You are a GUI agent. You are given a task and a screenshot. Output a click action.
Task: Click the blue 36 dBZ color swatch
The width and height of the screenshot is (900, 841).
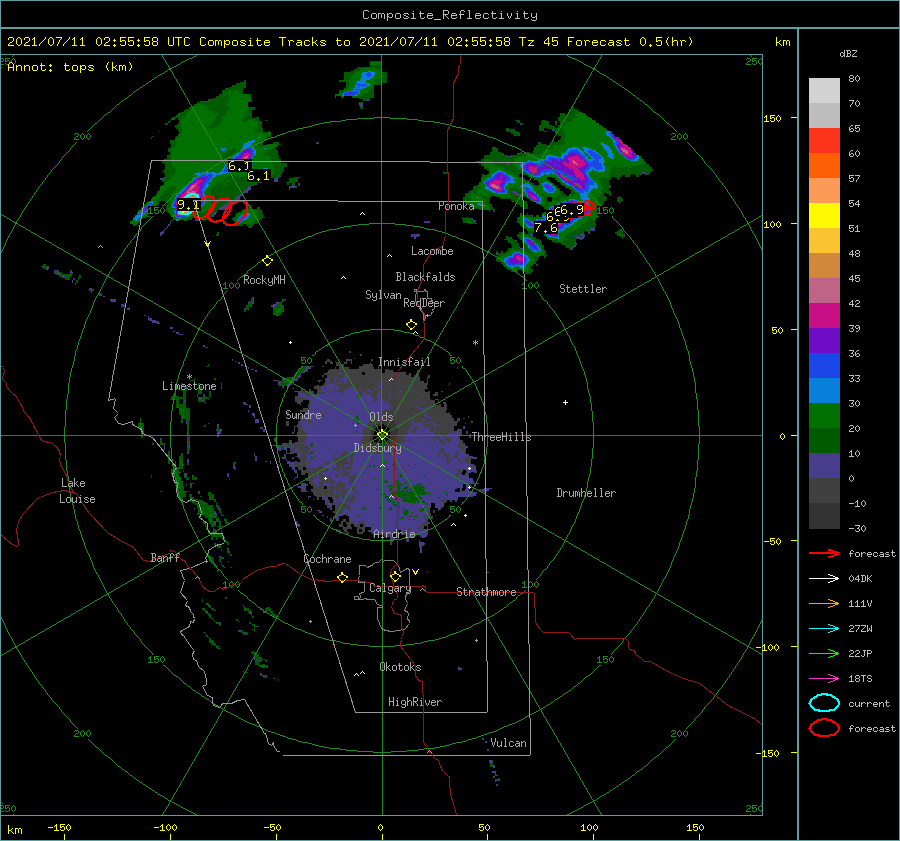(824, 365)
